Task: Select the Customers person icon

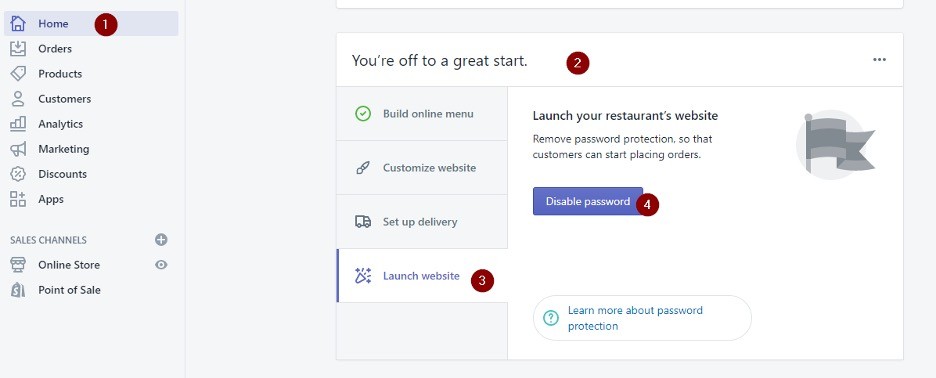Action: pos(19,99)
